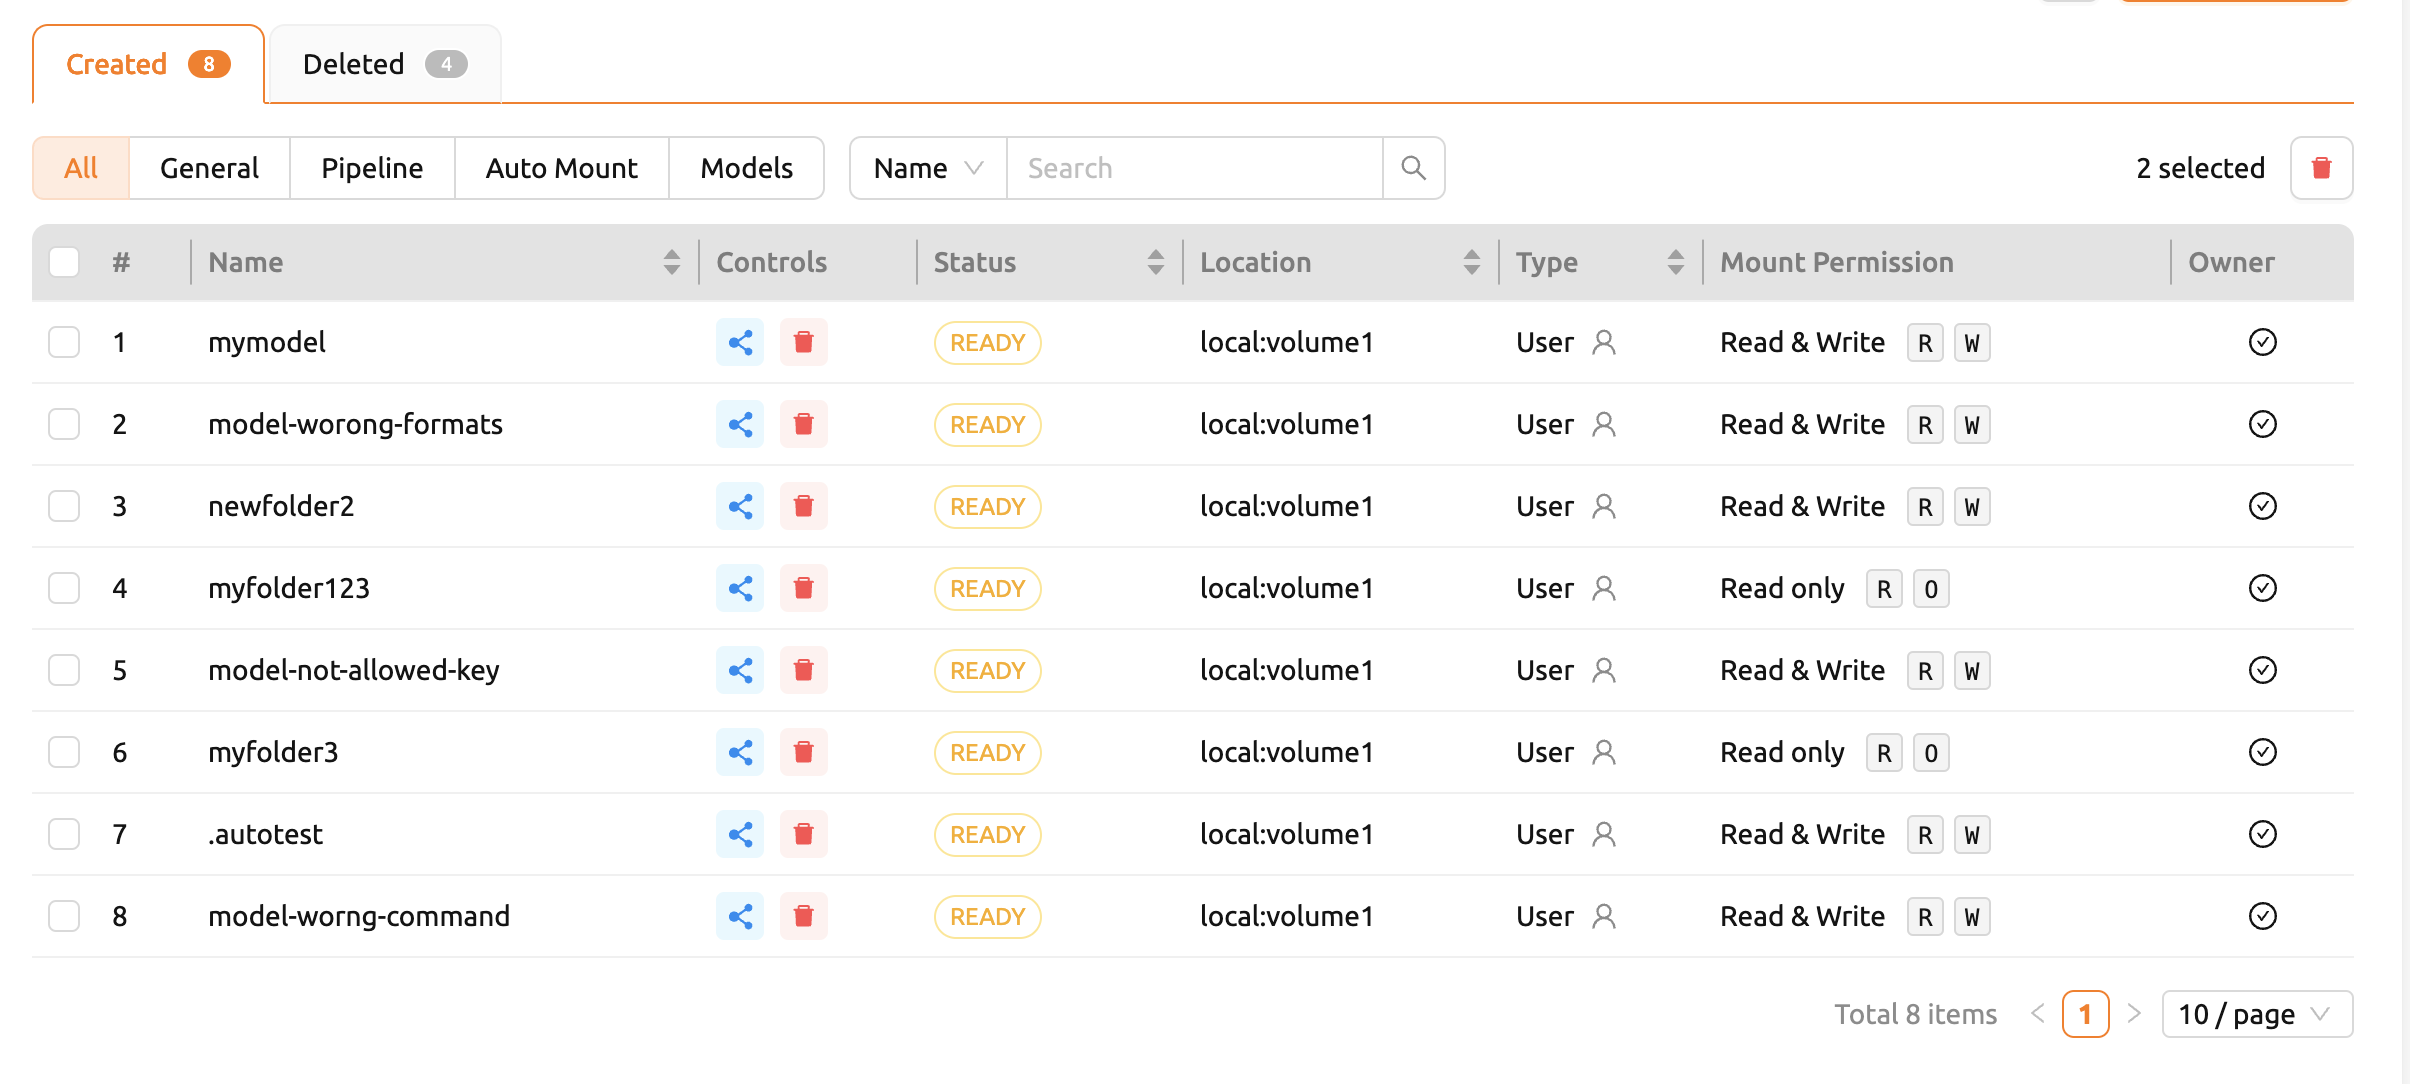Check the myfolder3 row checkbox
The image size is (2410, 1084).
point(64,753)
